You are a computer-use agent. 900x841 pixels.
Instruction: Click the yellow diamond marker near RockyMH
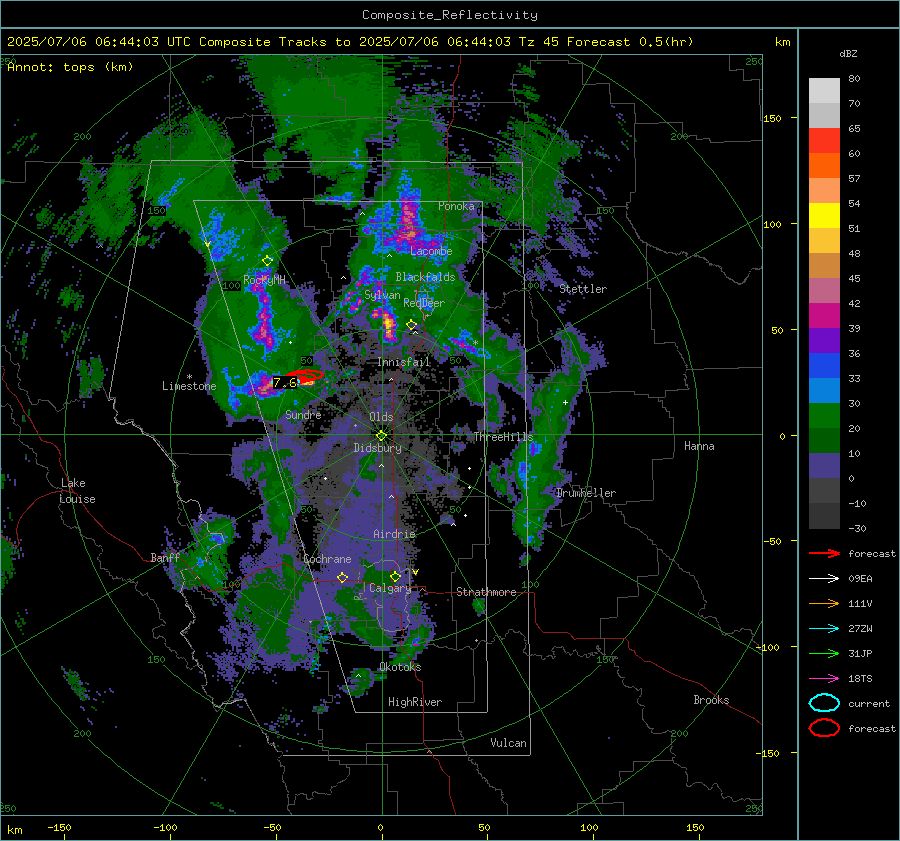[x=267, y=261]
